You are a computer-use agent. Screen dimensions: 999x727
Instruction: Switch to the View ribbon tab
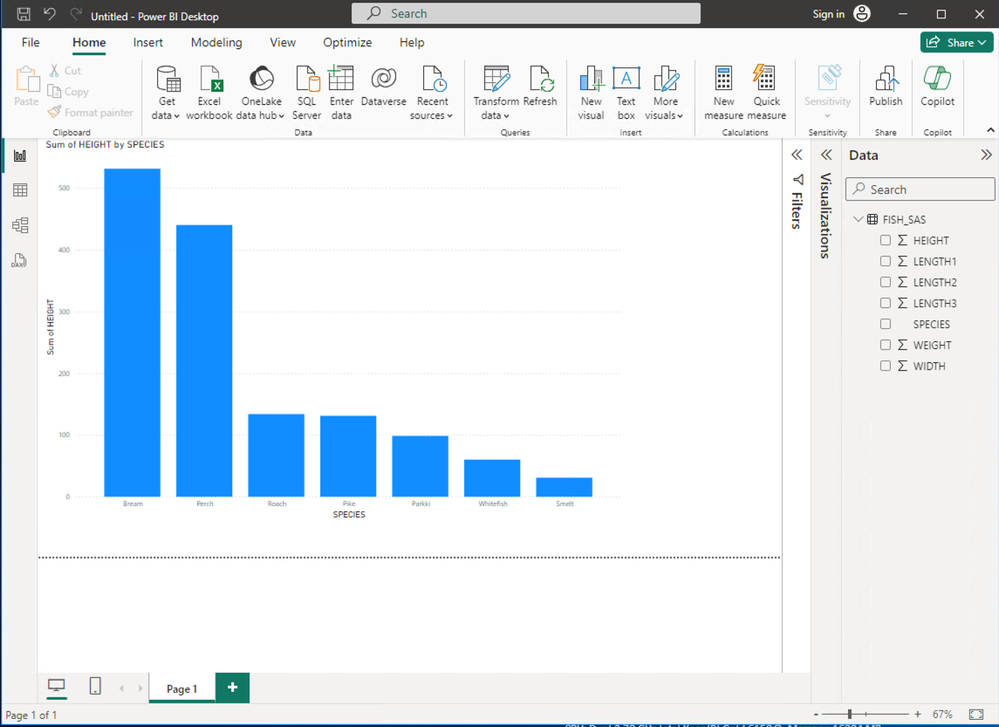tap(282, 42)
